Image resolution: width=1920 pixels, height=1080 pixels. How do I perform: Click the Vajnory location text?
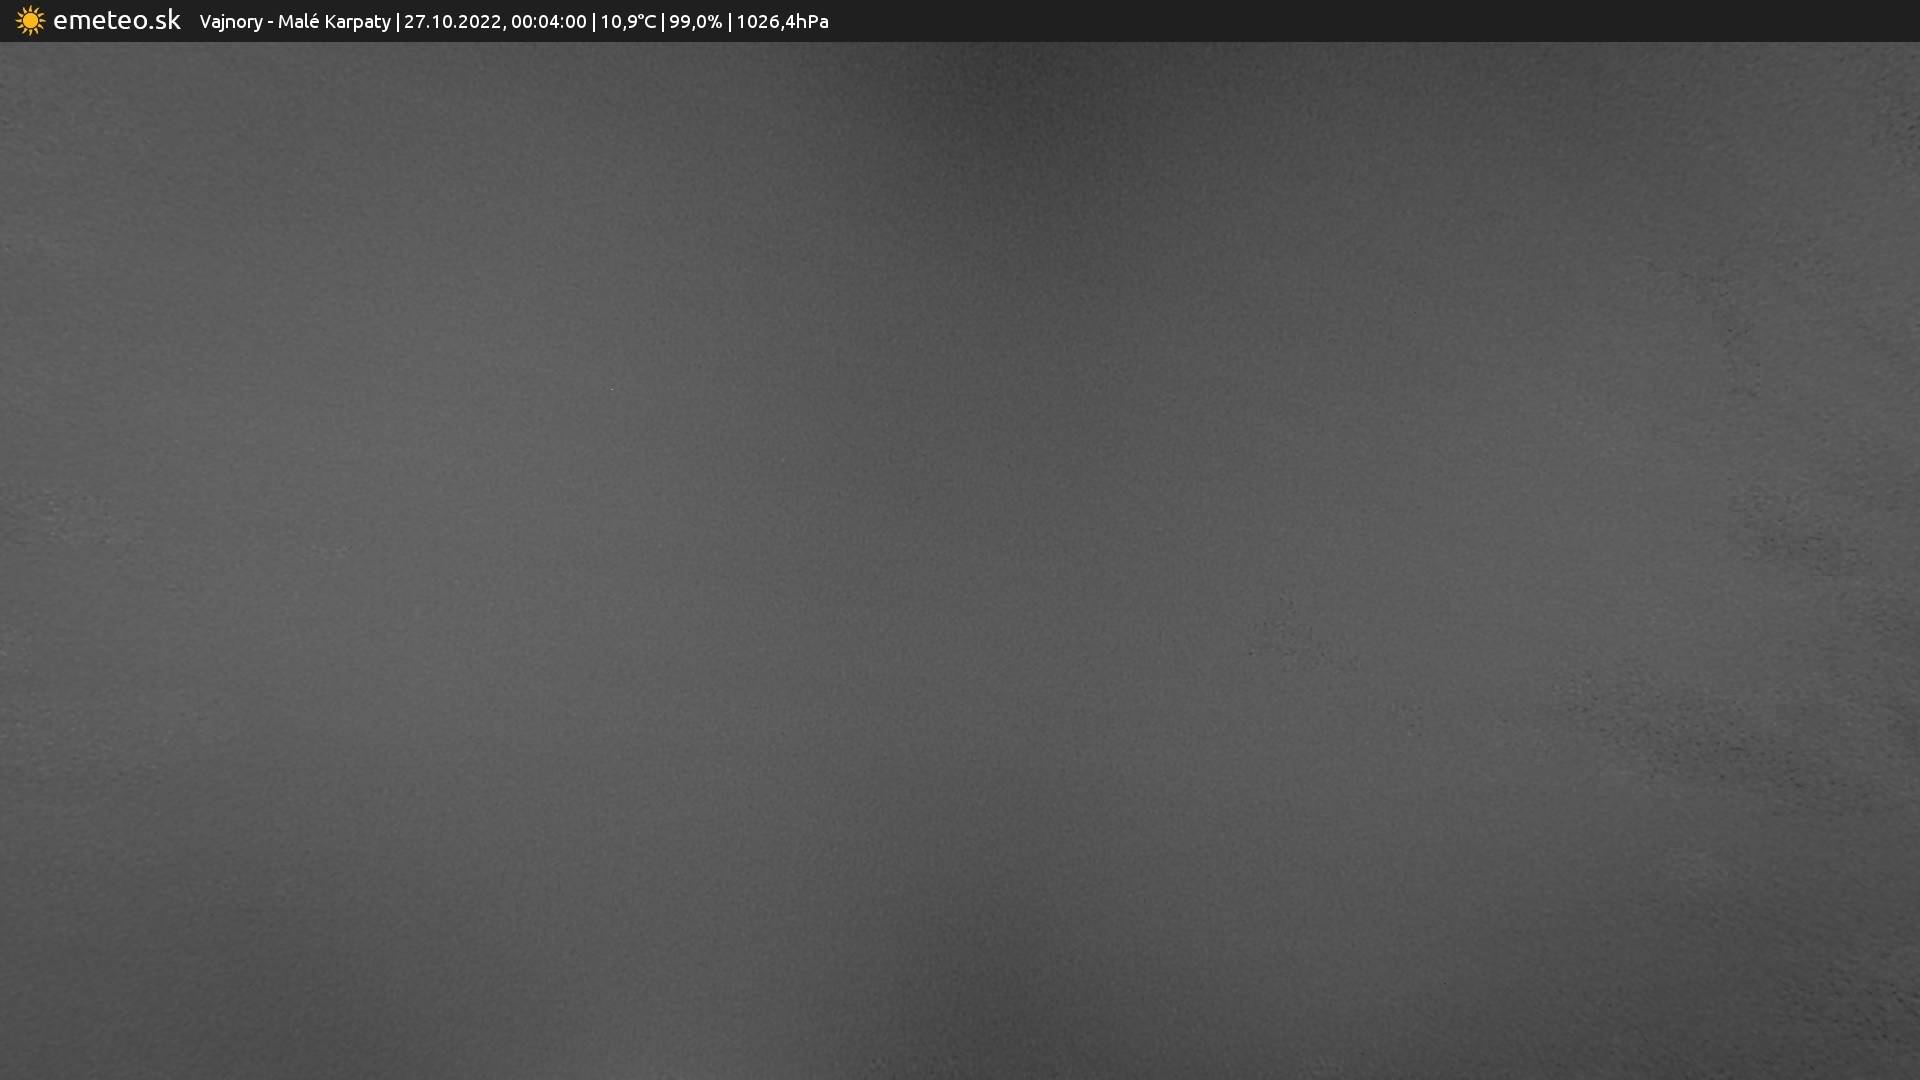click(x=230, y=22)
